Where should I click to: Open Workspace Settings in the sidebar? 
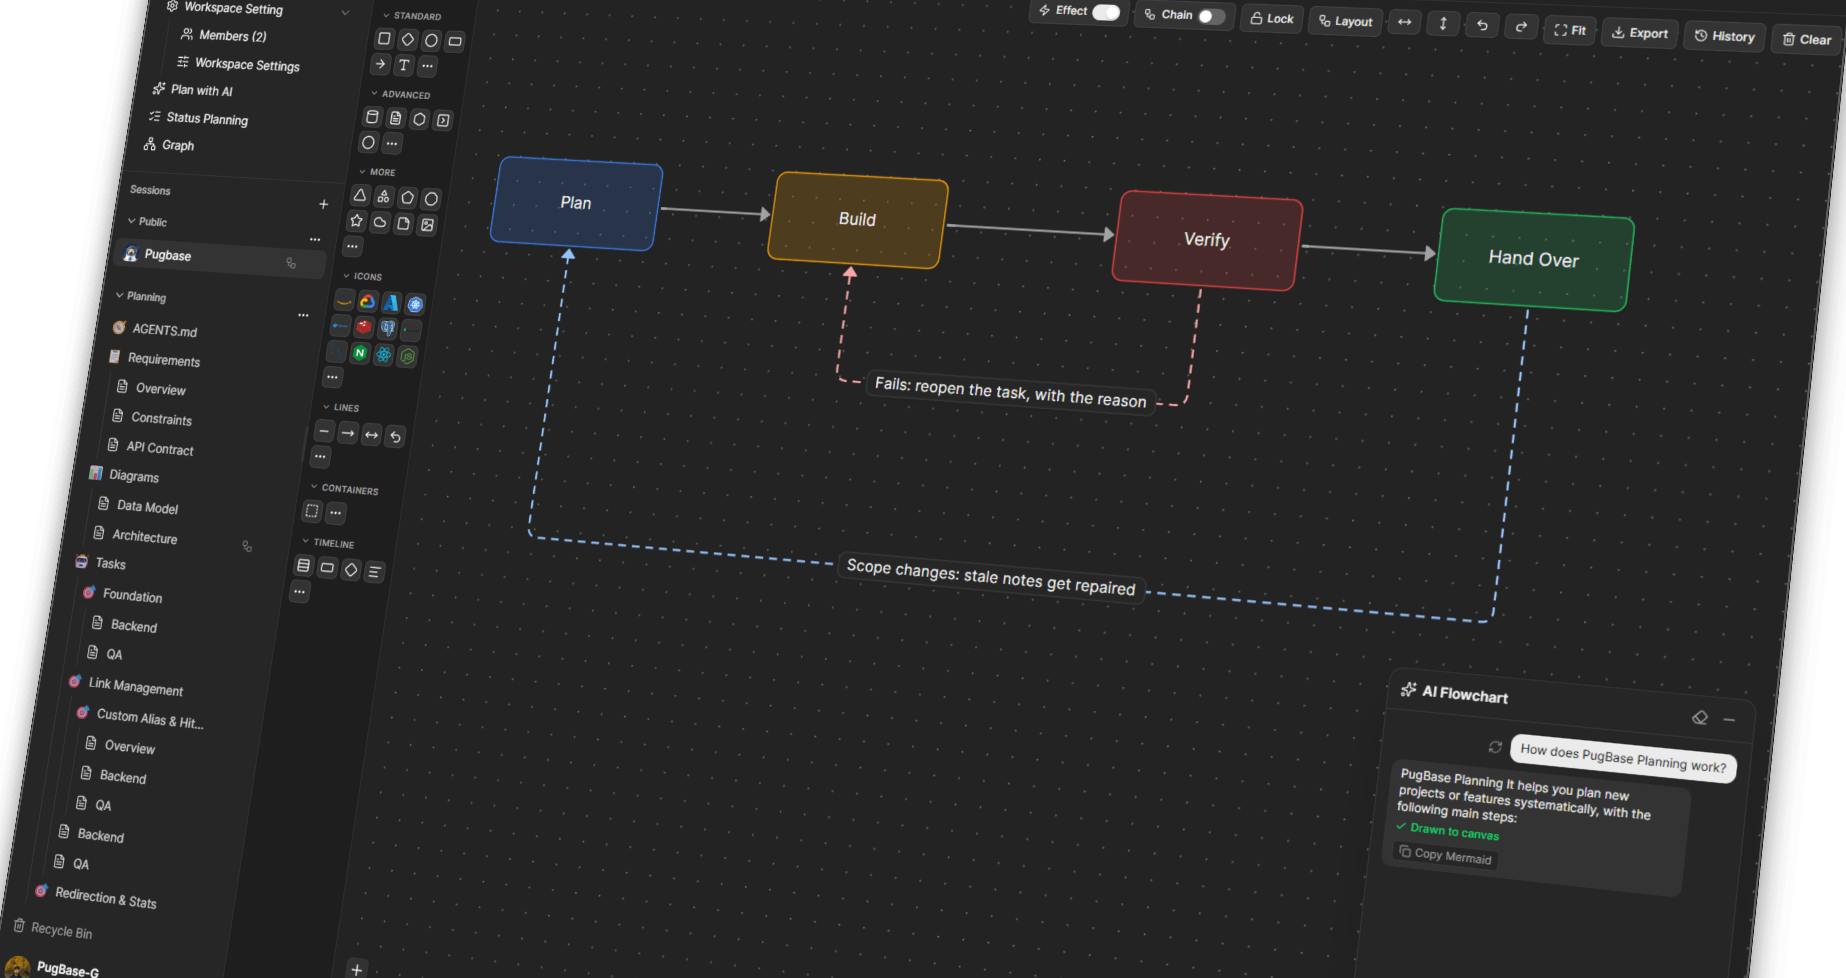pos(239,64)
